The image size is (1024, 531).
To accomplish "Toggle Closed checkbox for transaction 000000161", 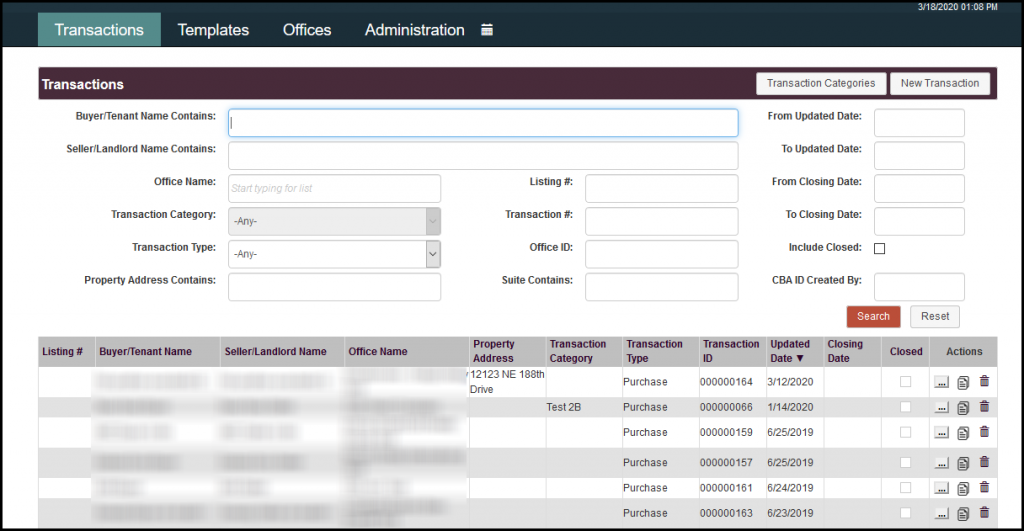I will pyautogui.click(x=905, y=488).
